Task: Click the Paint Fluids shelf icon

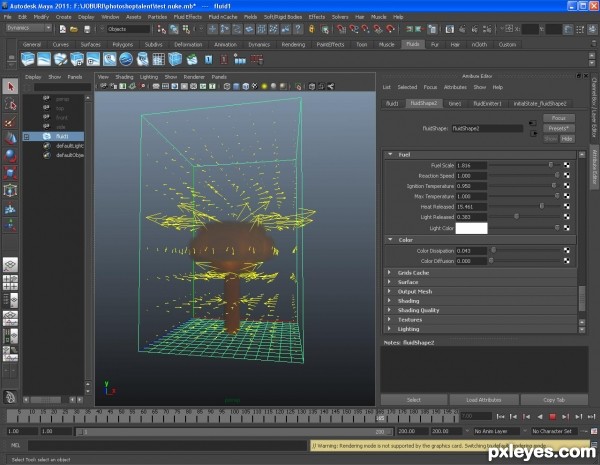Action: (x=60, y=59)
